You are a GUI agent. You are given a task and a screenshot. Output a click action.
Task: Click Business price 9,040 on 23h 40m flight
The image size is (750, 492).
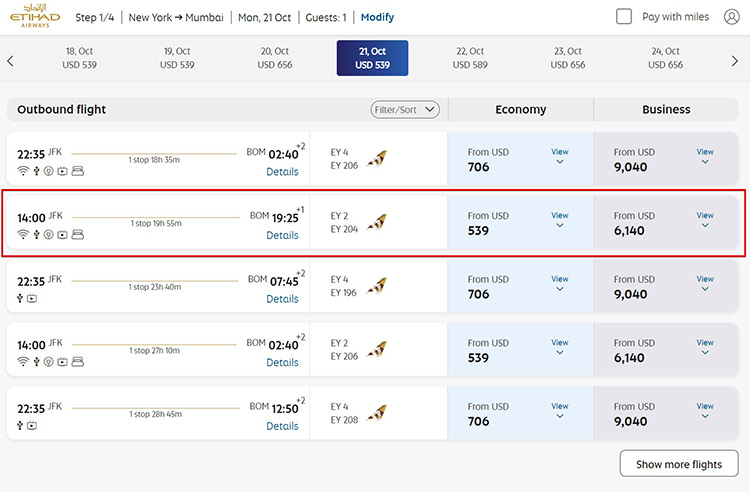point(630,294)
